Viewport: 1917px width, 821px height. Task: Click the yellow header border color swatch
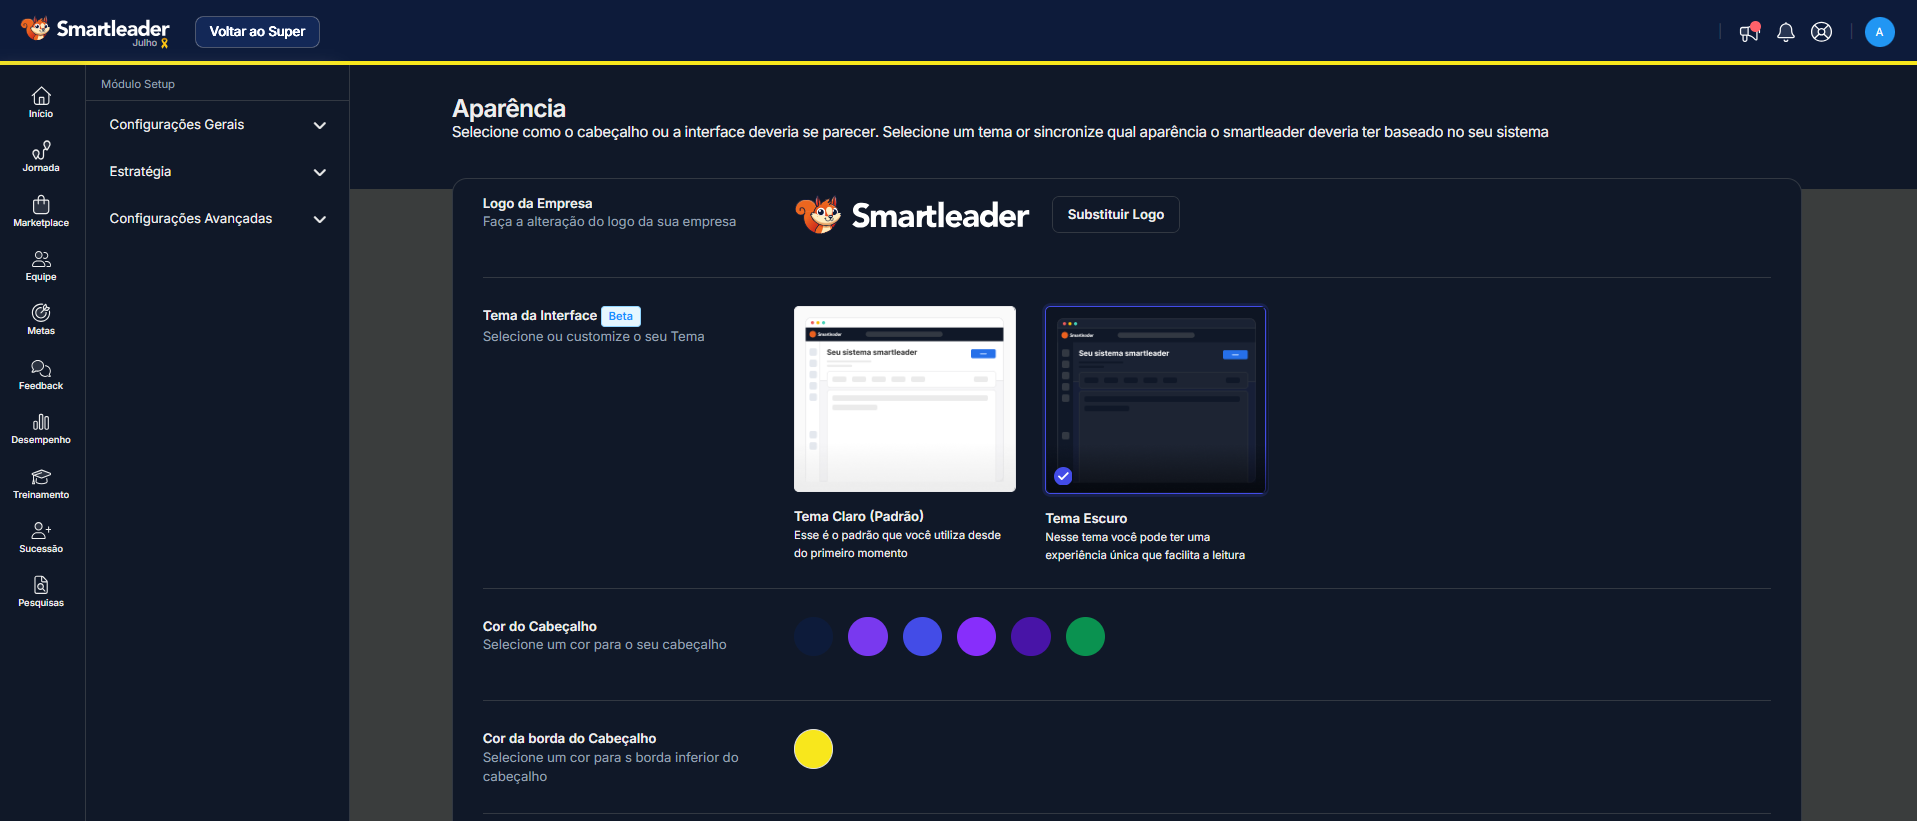pyautogui.click(x=813, y=749)
